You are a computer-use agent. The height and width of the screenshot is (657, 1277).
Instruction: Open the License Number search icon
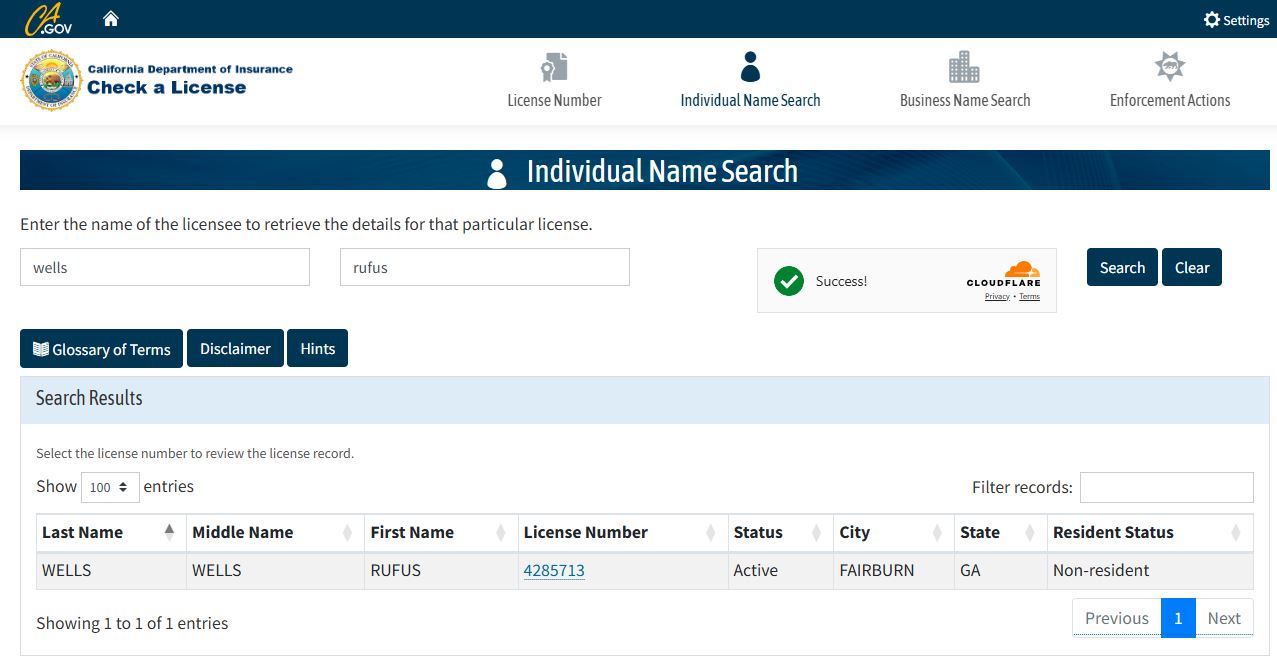click(x=554, y=67)
